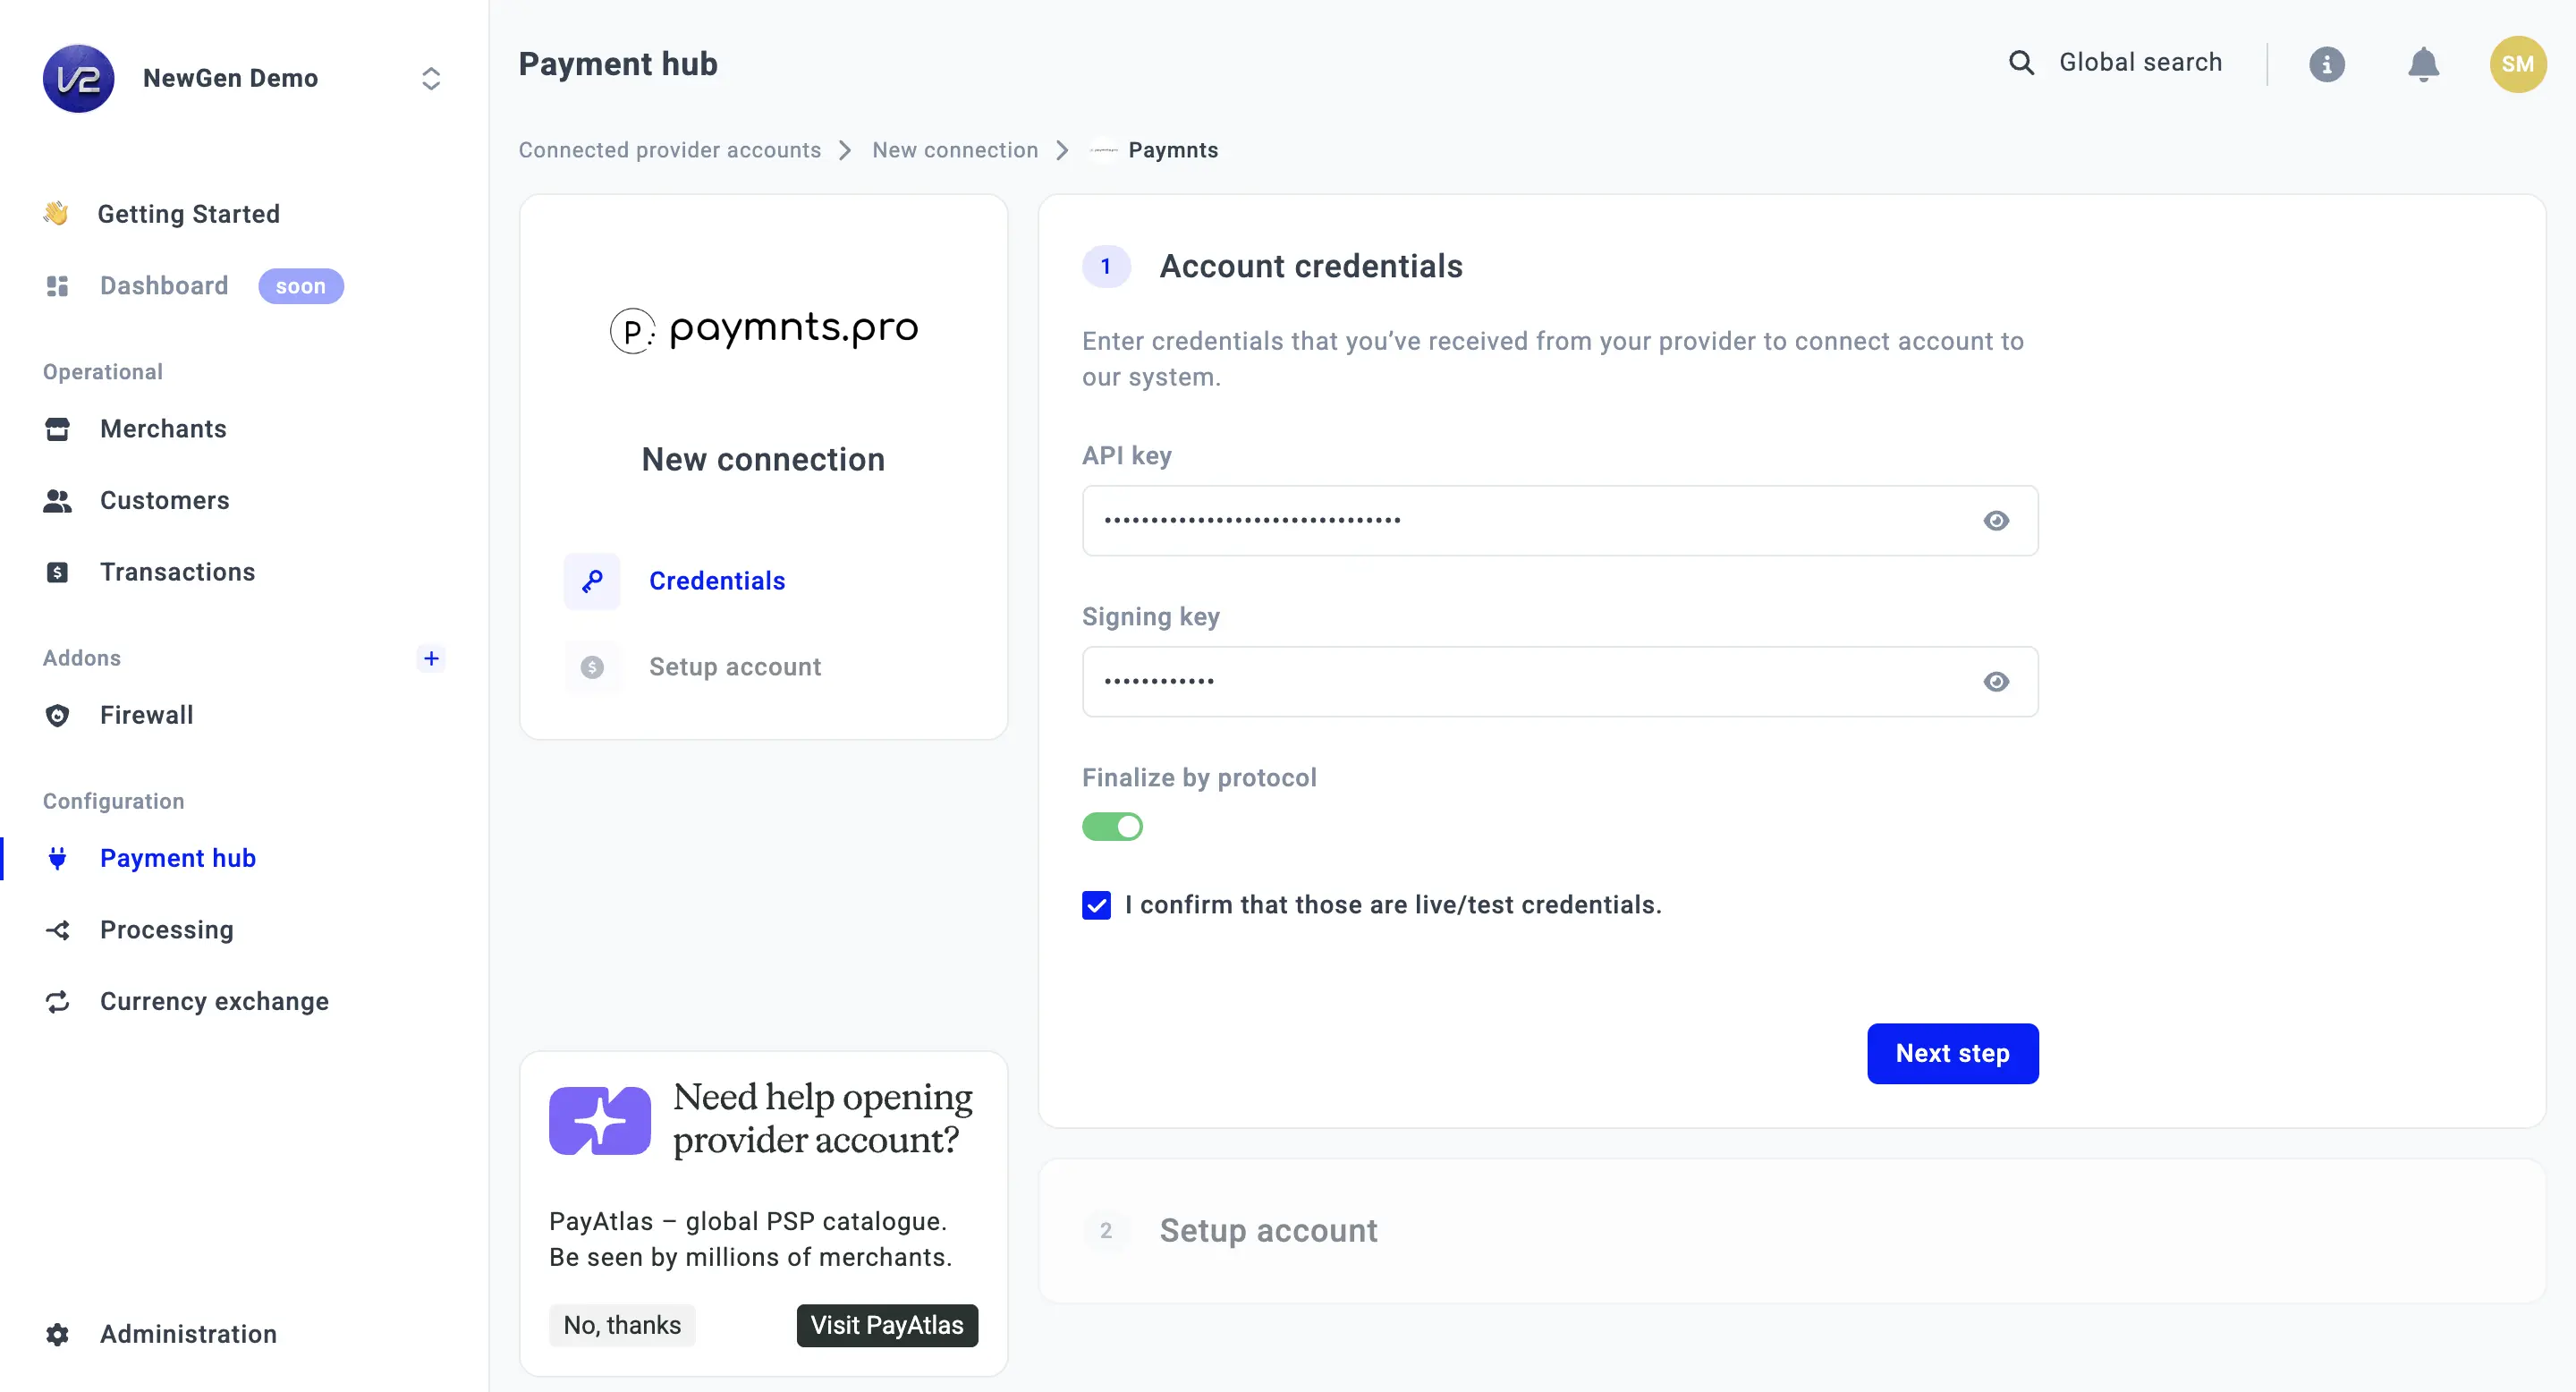Click the PayAtlas sparkle logo icon
Screen dimensions: 2576x1392
(x=600, y=1120)
